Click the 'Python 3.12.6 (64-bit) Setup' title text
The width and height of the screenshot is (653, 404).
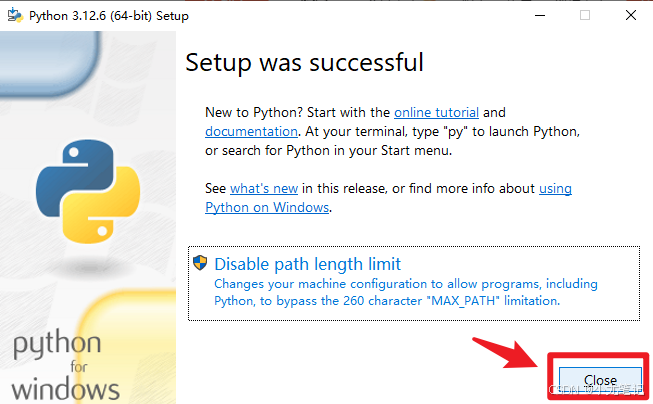pos(109,16)
